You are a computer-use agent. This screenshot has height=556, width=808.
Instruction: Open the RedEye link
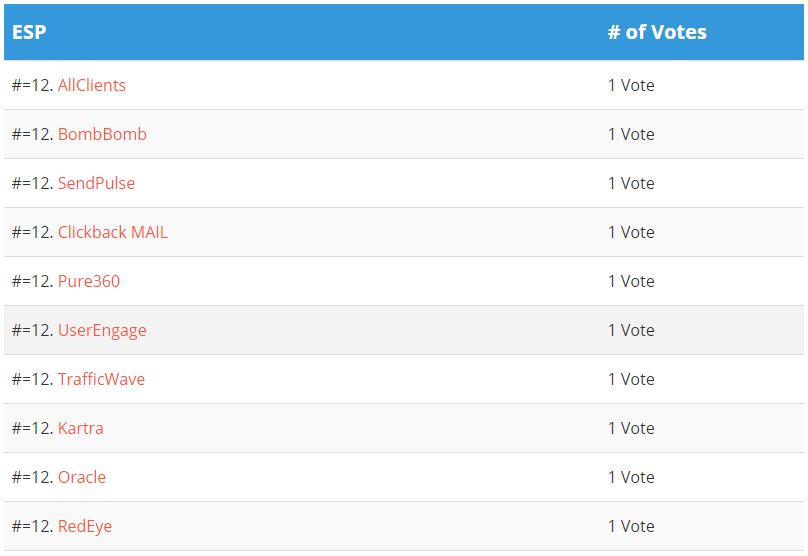point(85,526)
